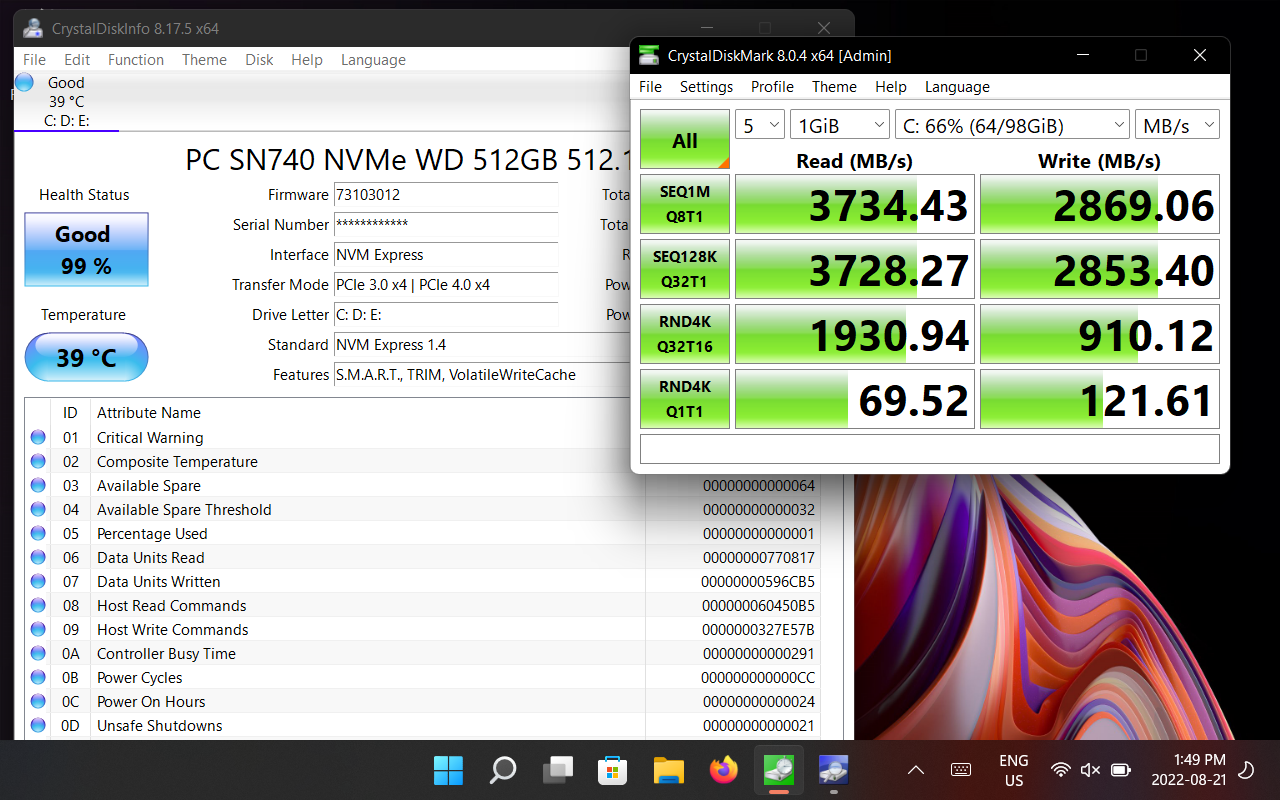This screenshot has width=1280, height=800.
Task: Click the status indicator next to Composite Temperature
Action: 37,461
